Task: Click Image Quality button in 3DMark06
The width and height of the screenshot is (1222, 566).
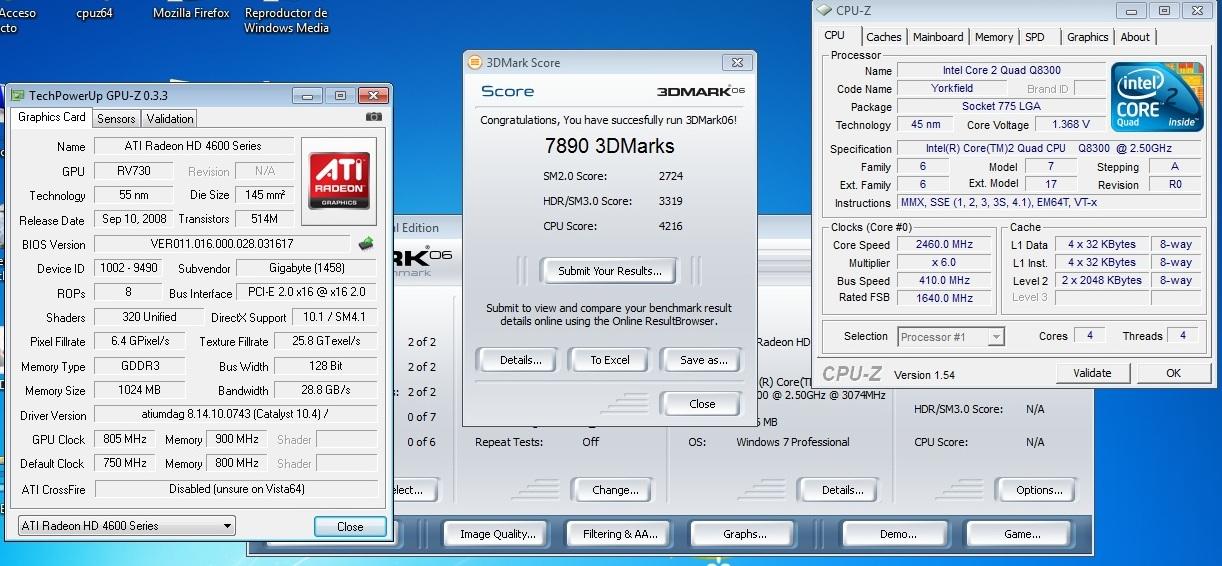Action: (x=497, y=534)
